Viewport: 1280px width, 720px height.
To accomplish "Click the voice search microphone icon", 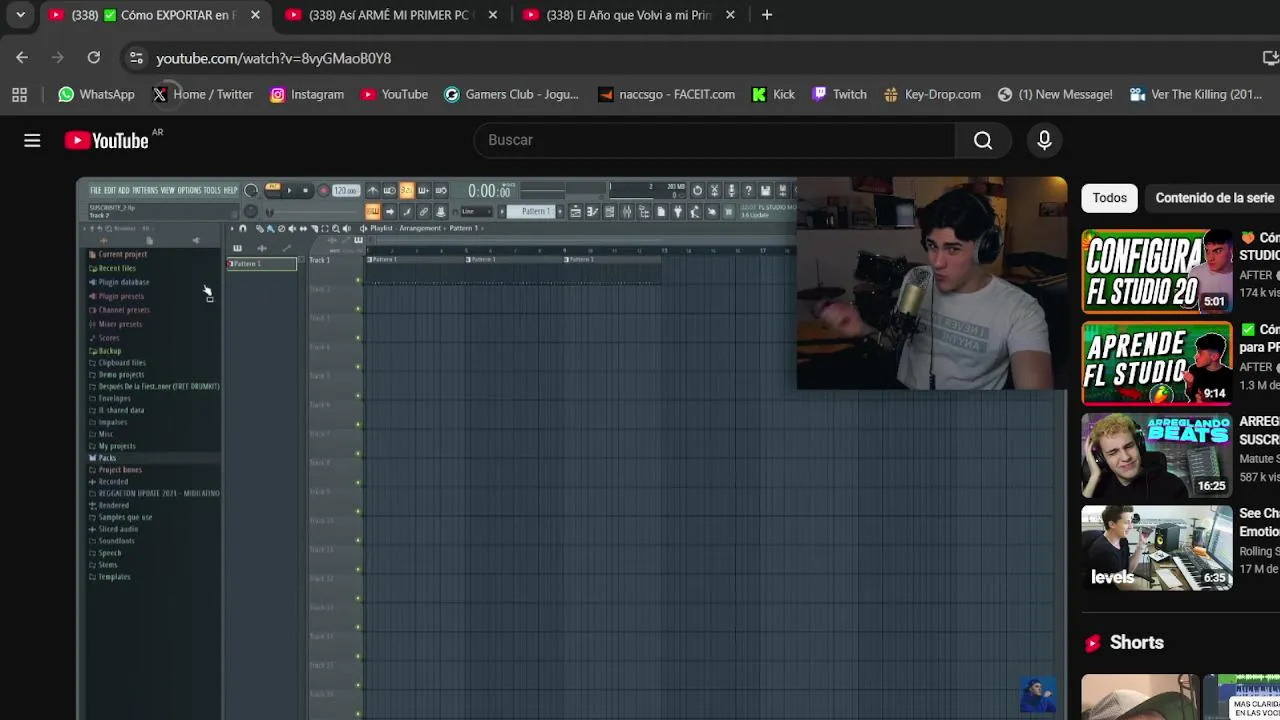I will pyautogui.click(x=1044, y=141).
